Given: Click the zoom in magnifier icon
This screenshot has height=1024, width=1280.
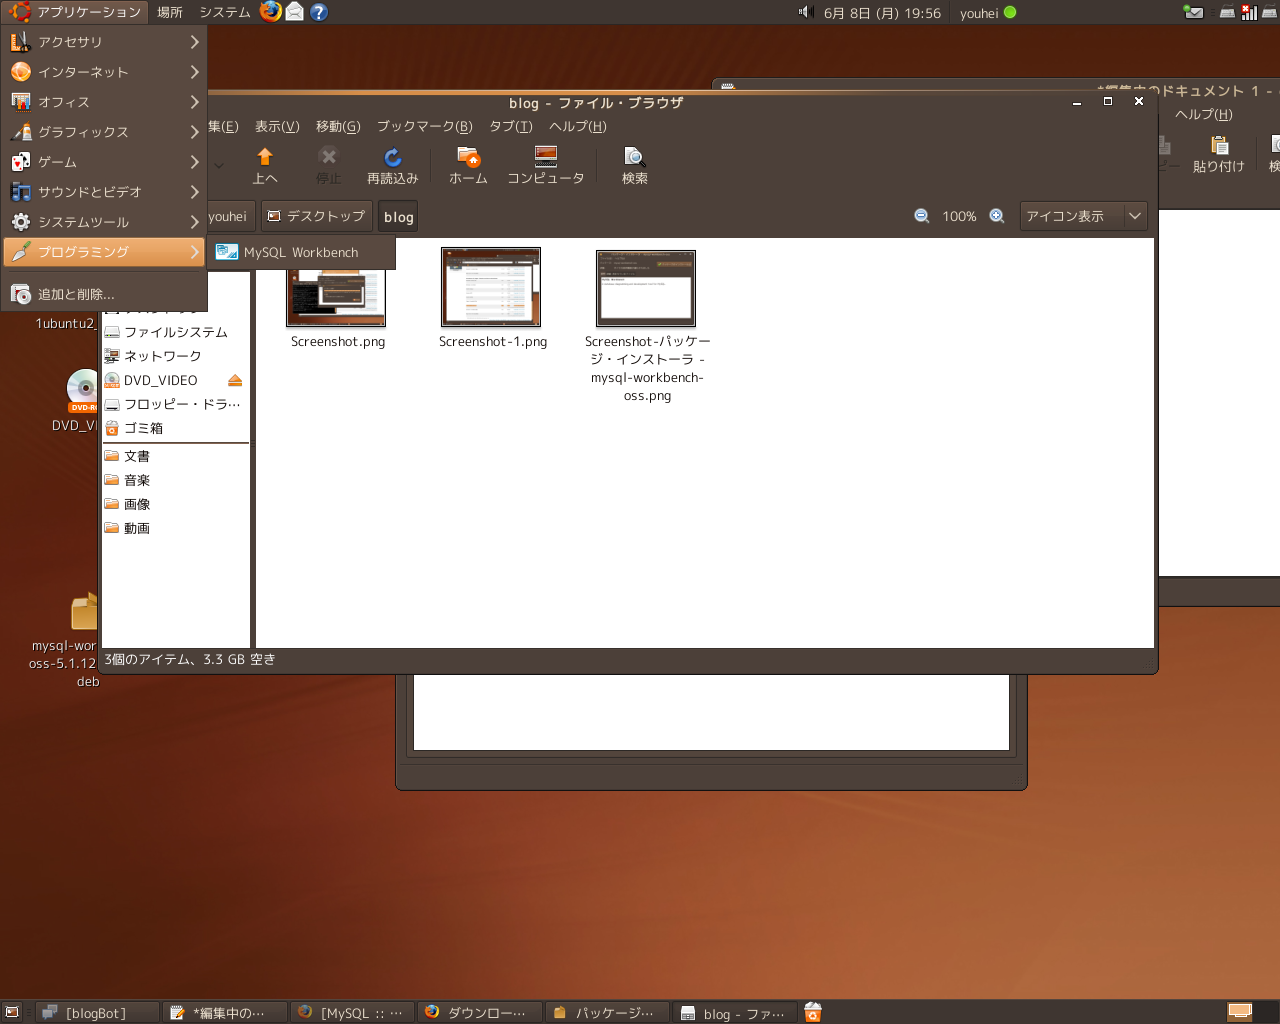Looking at the screenshot, I should [x=997, y=216].
